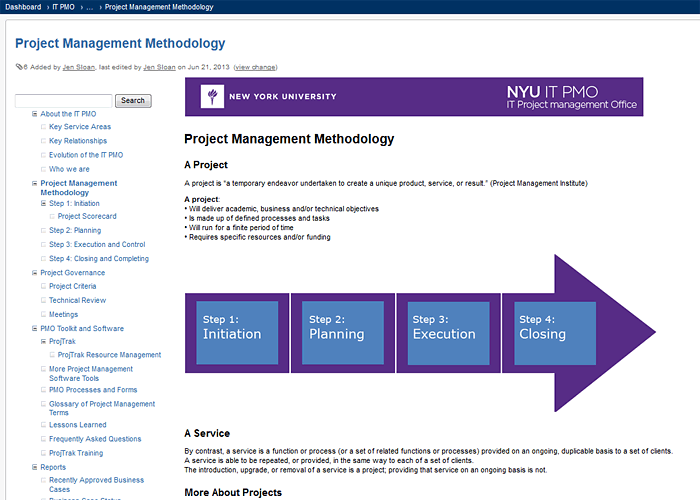The width and height of the screenshot is (700, 500).
Task: Collapse the PMO Toolkit and Software node
Action: click(34, 329)
